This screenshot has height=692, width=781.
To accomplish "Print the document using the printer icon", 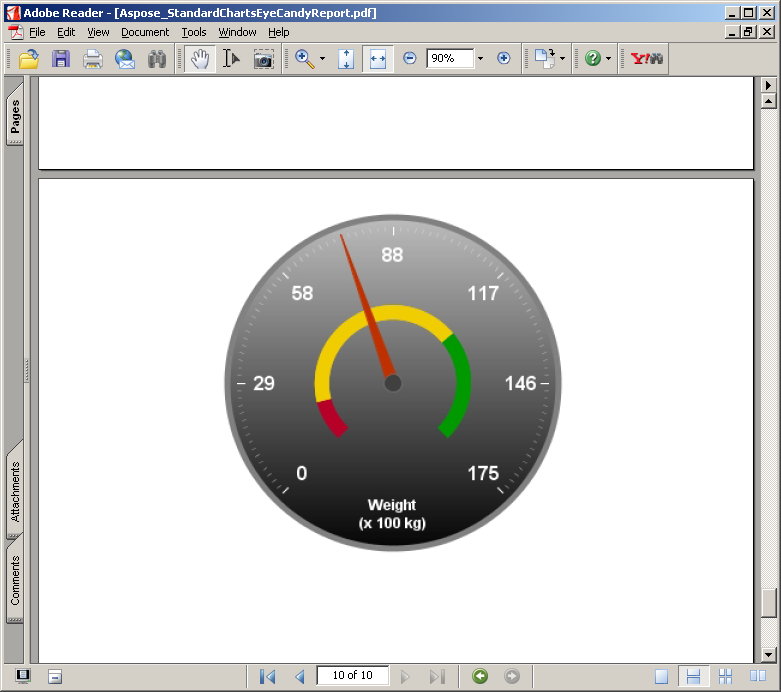I will pos(93,59).
